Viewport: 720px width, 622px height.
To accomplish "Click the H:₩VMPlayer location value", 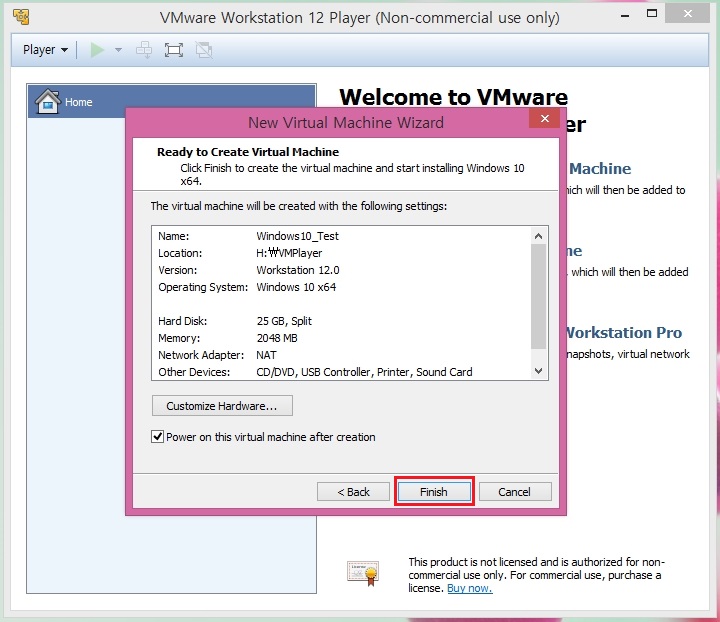I will (289, 253).
